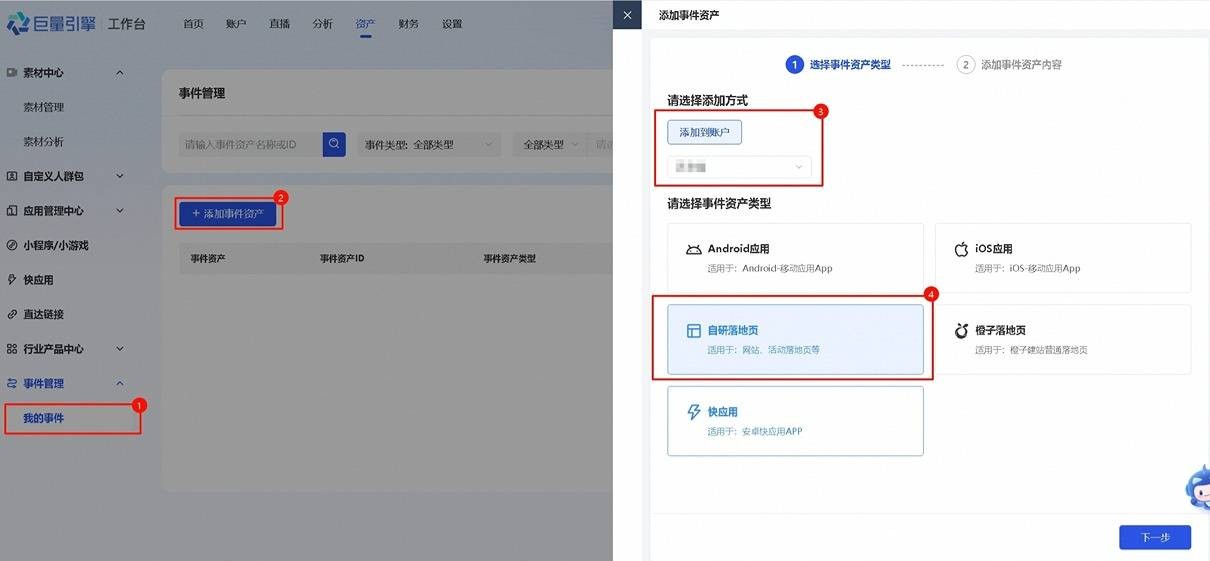Image resolution: width=1210 pixels, height=561 pixels.
Task: Click the 快应用 card lightning icon
Action: coord(693,412)
